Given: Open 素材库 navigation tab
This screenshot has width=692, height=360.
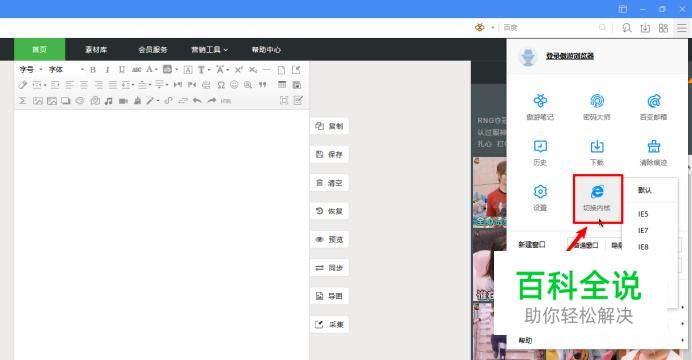Looking at the screenshot, I should pyautogui.click(x=96, y=49).
